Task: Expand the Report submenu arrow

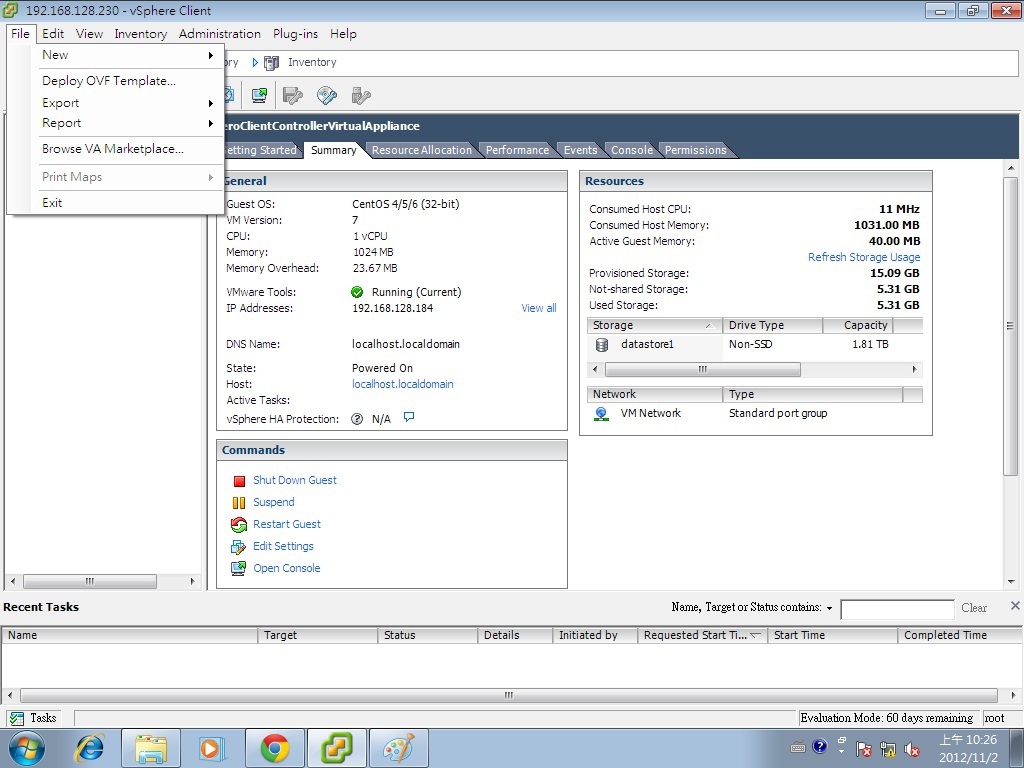Action: pos(211,123)
